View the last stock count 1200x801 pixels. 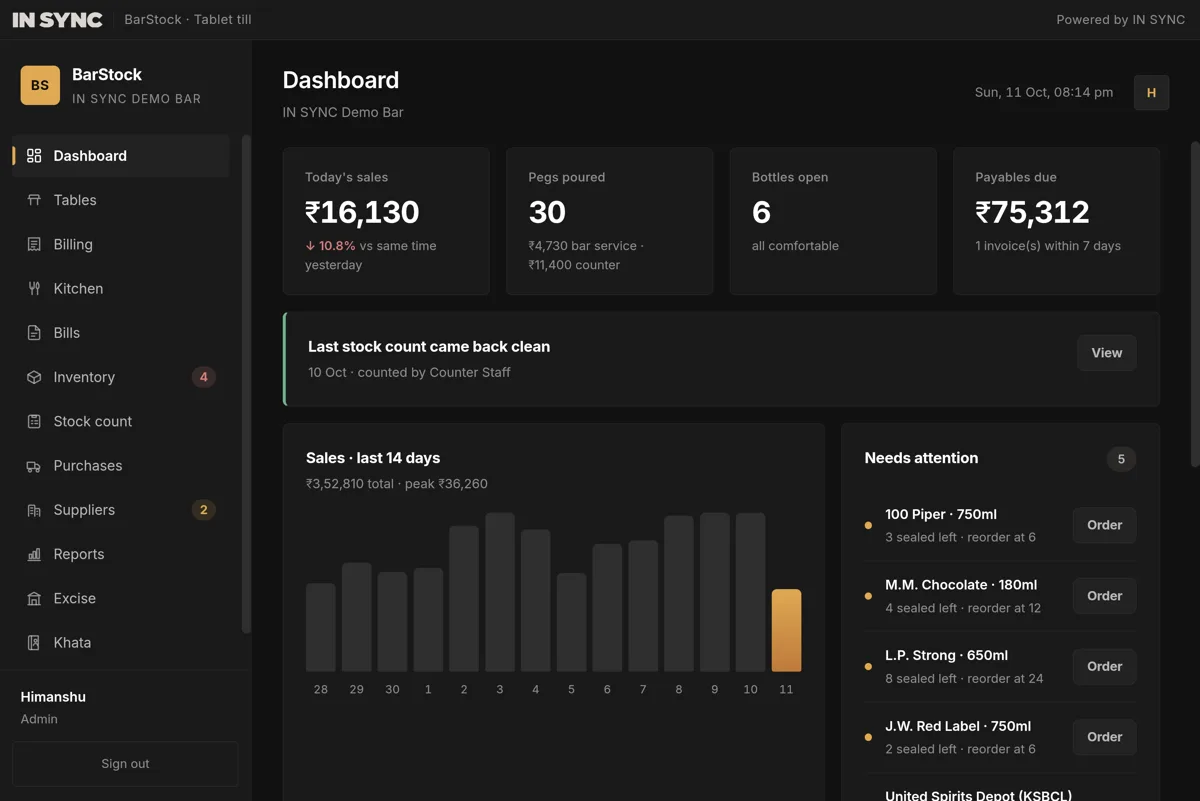point(1106,353)
